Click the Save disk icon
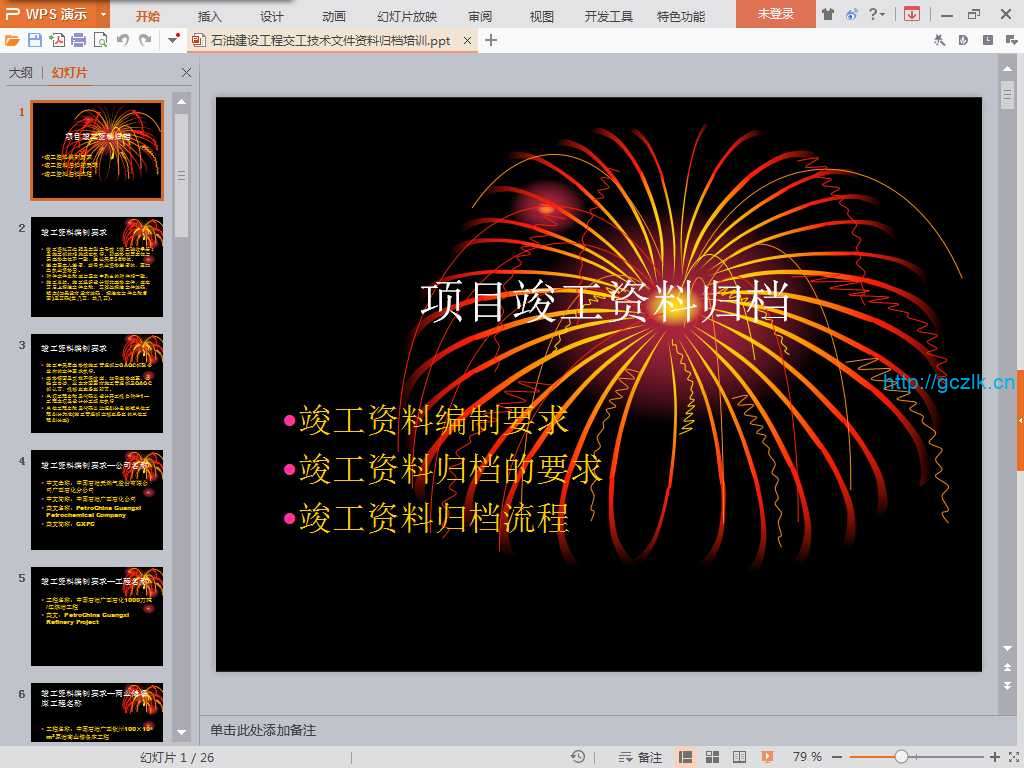Image resolution: width=1024 pixels, height=768 pixels. 35,40
